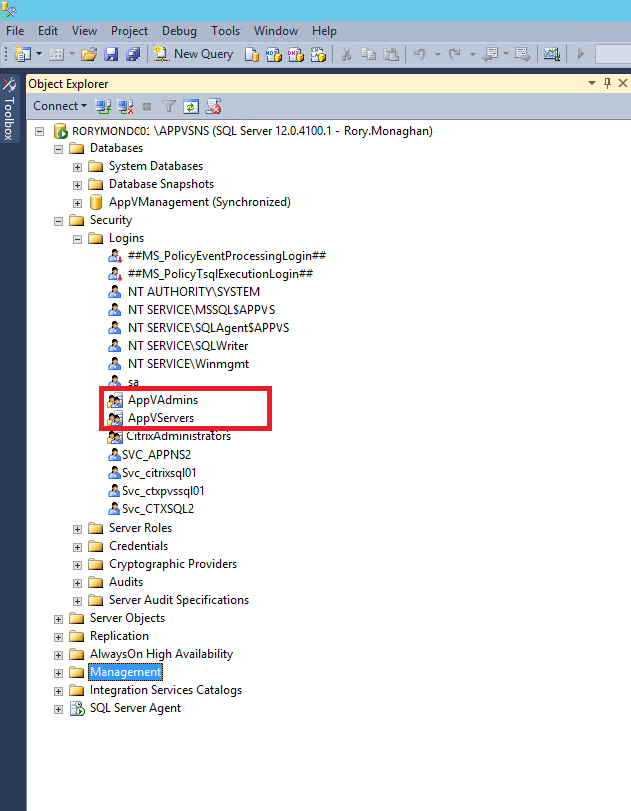Select NT AUTHORITY\SYSTEM login
Viewport: 631px width, 811px height.
[194, 292]
